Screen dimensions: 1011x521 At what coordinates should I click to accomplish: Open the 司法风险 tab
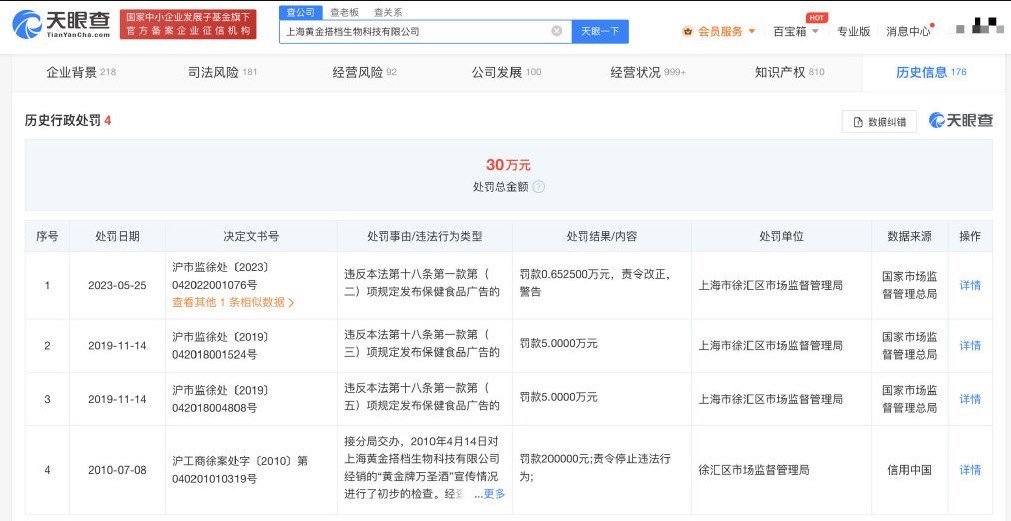[222, 73]
